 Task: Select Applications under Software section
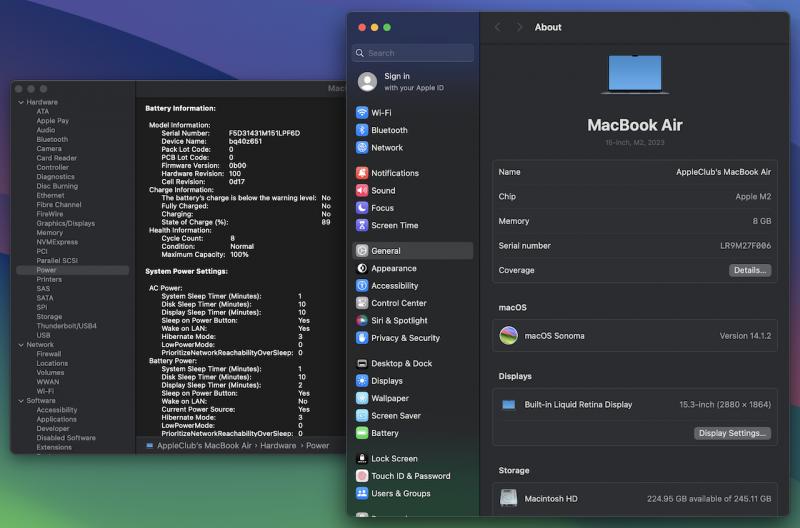56,419
